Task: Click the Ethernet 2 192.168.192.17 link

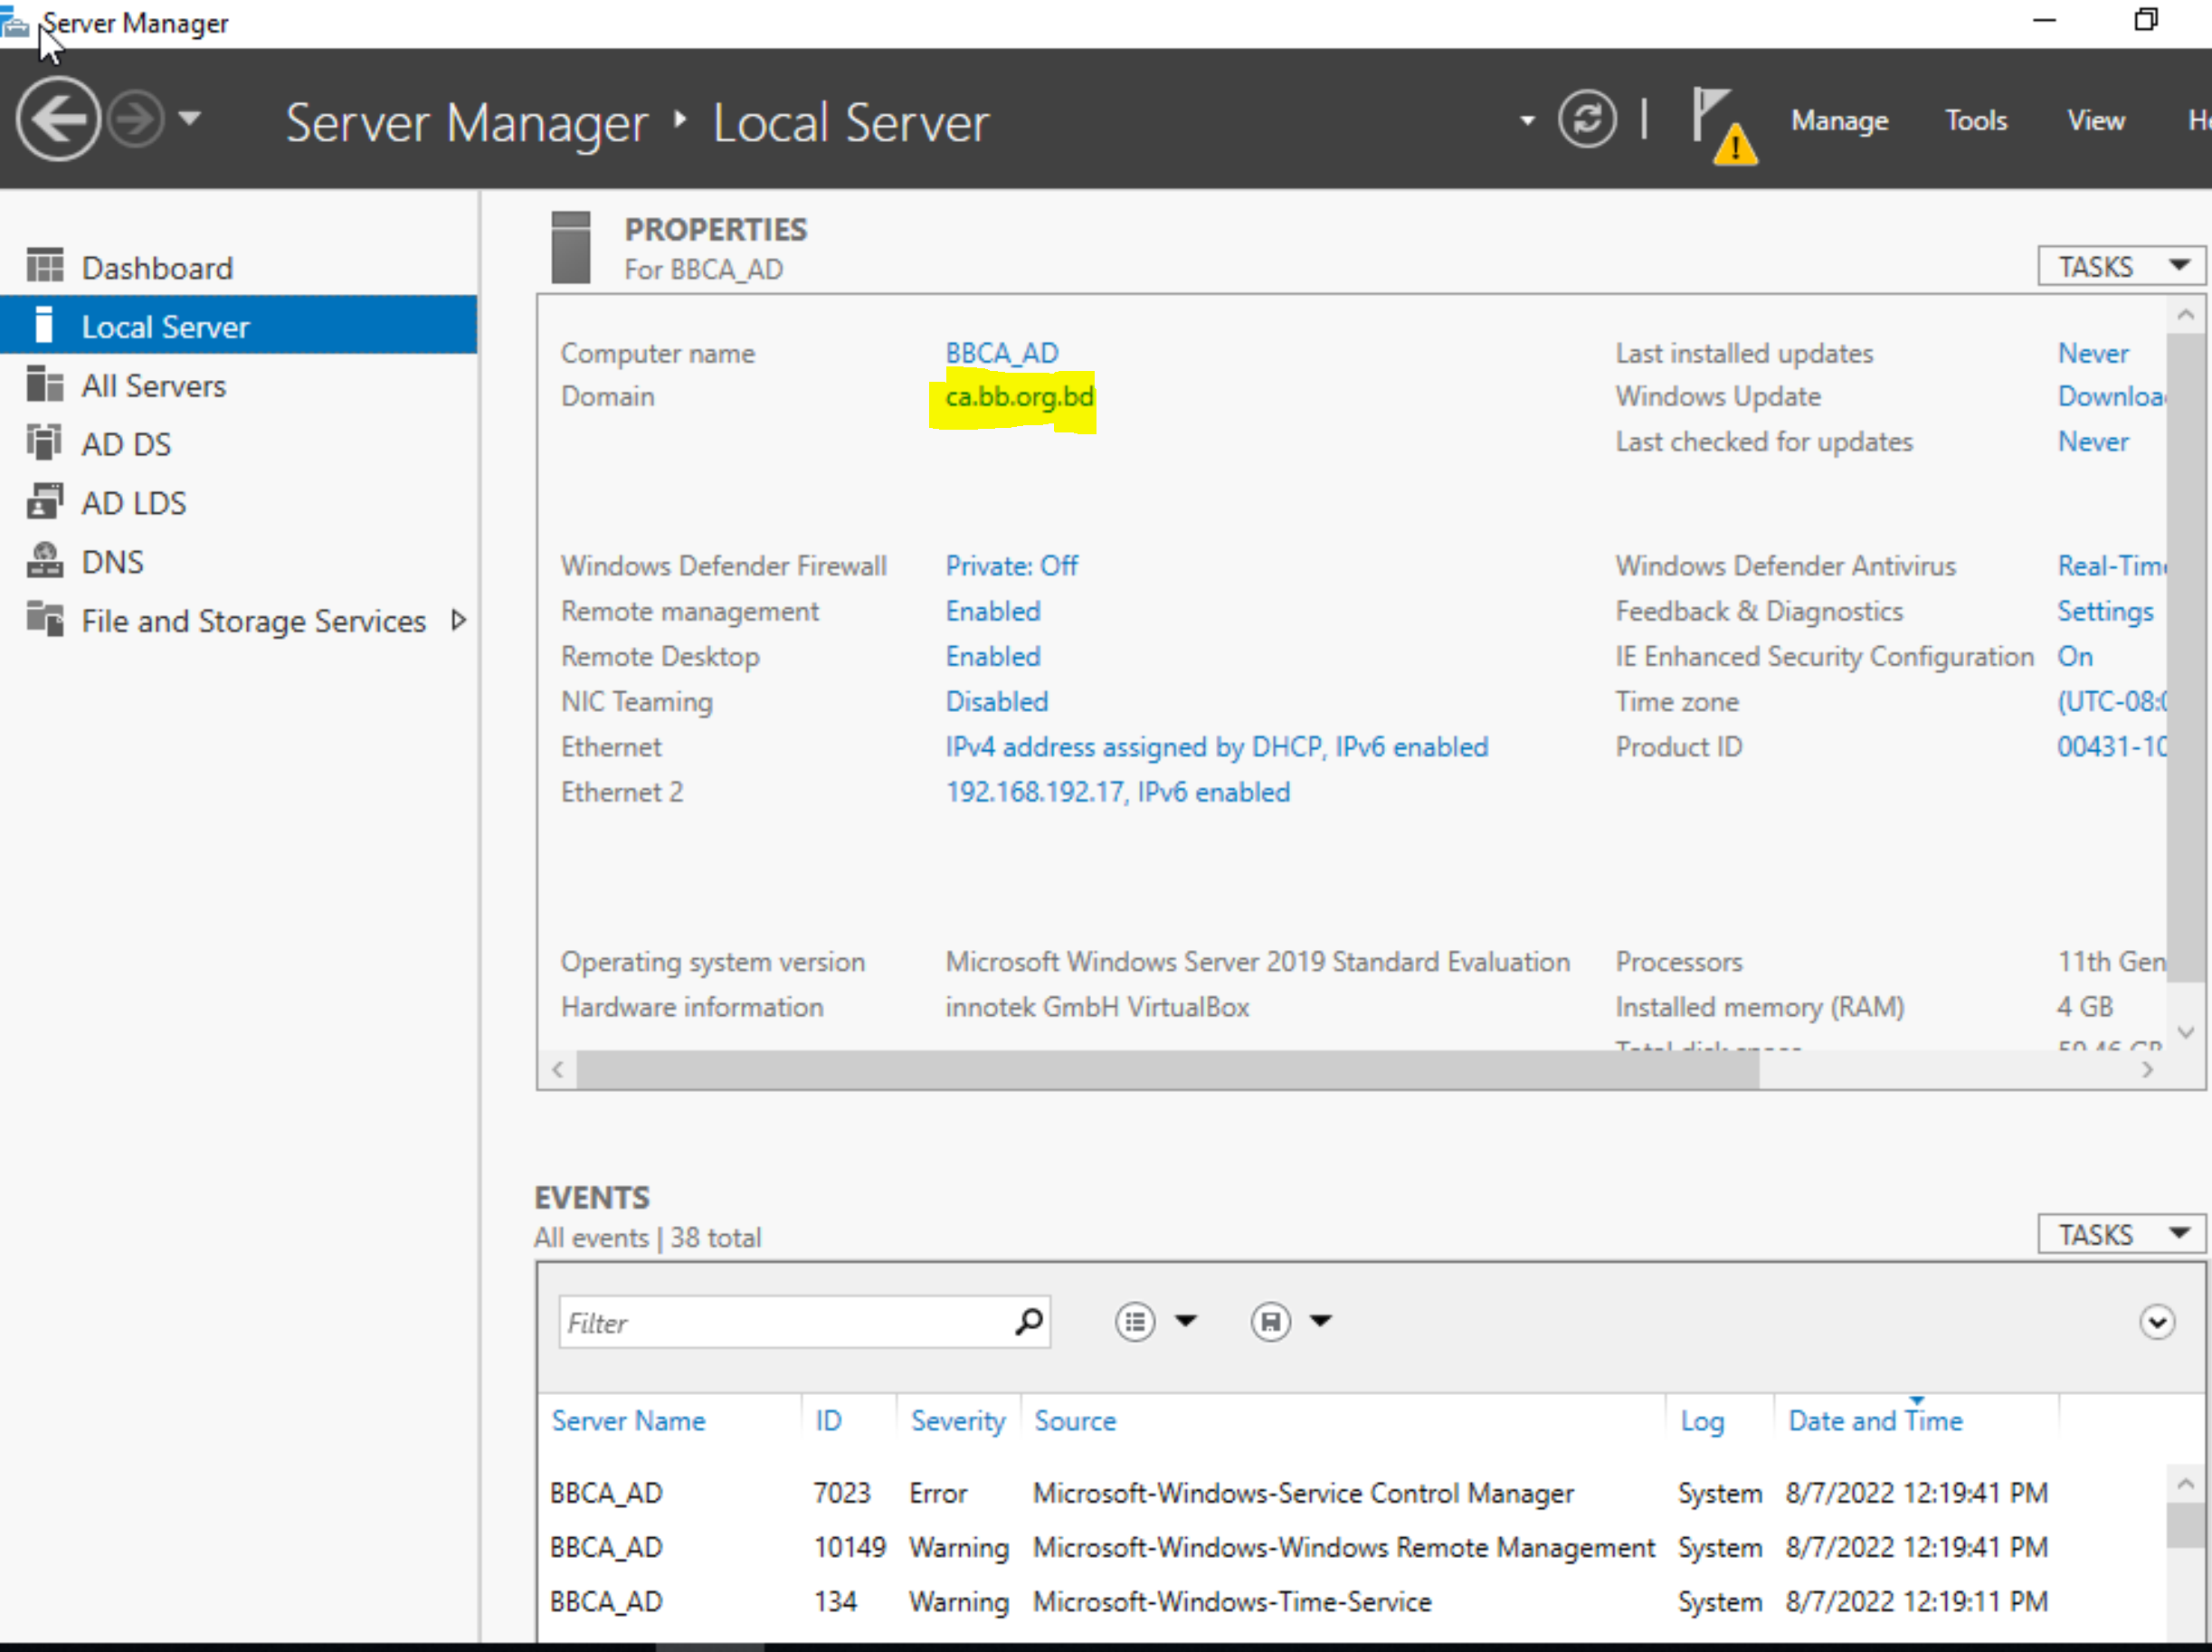Action: coord(1118,792)
